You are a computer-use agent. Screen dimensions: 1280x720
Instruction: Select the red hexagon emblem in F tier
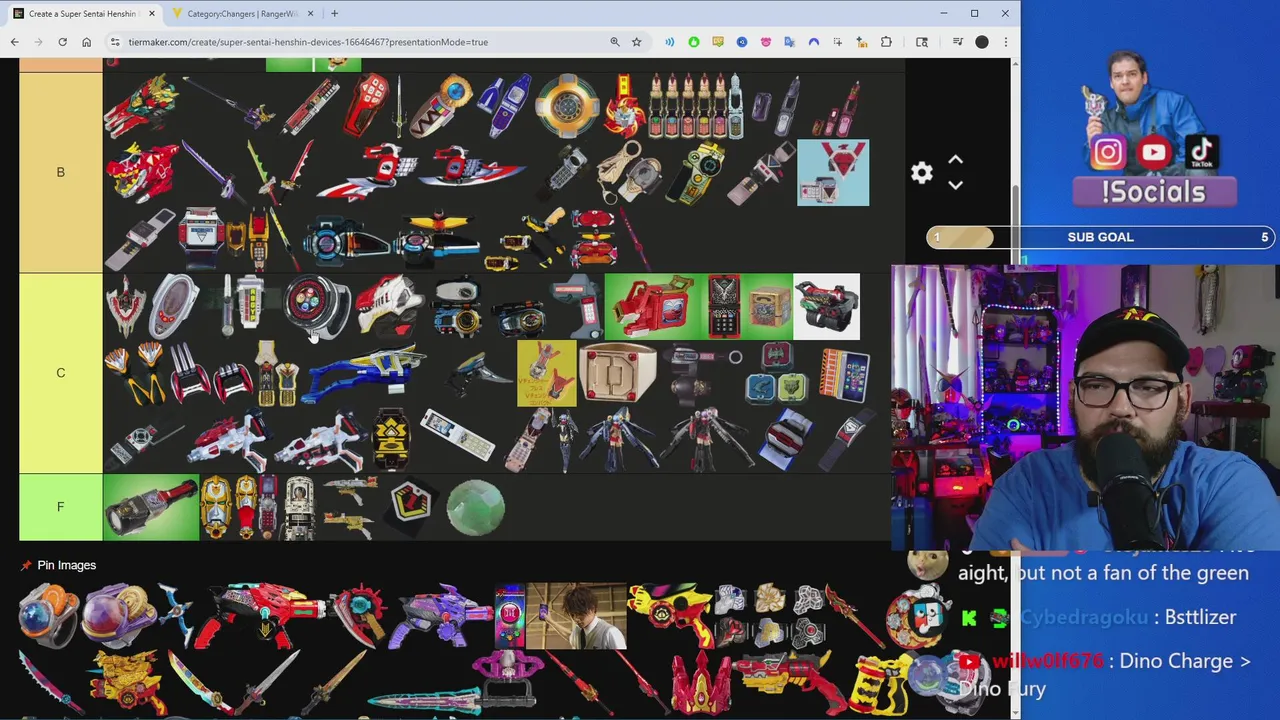(410, 504)
